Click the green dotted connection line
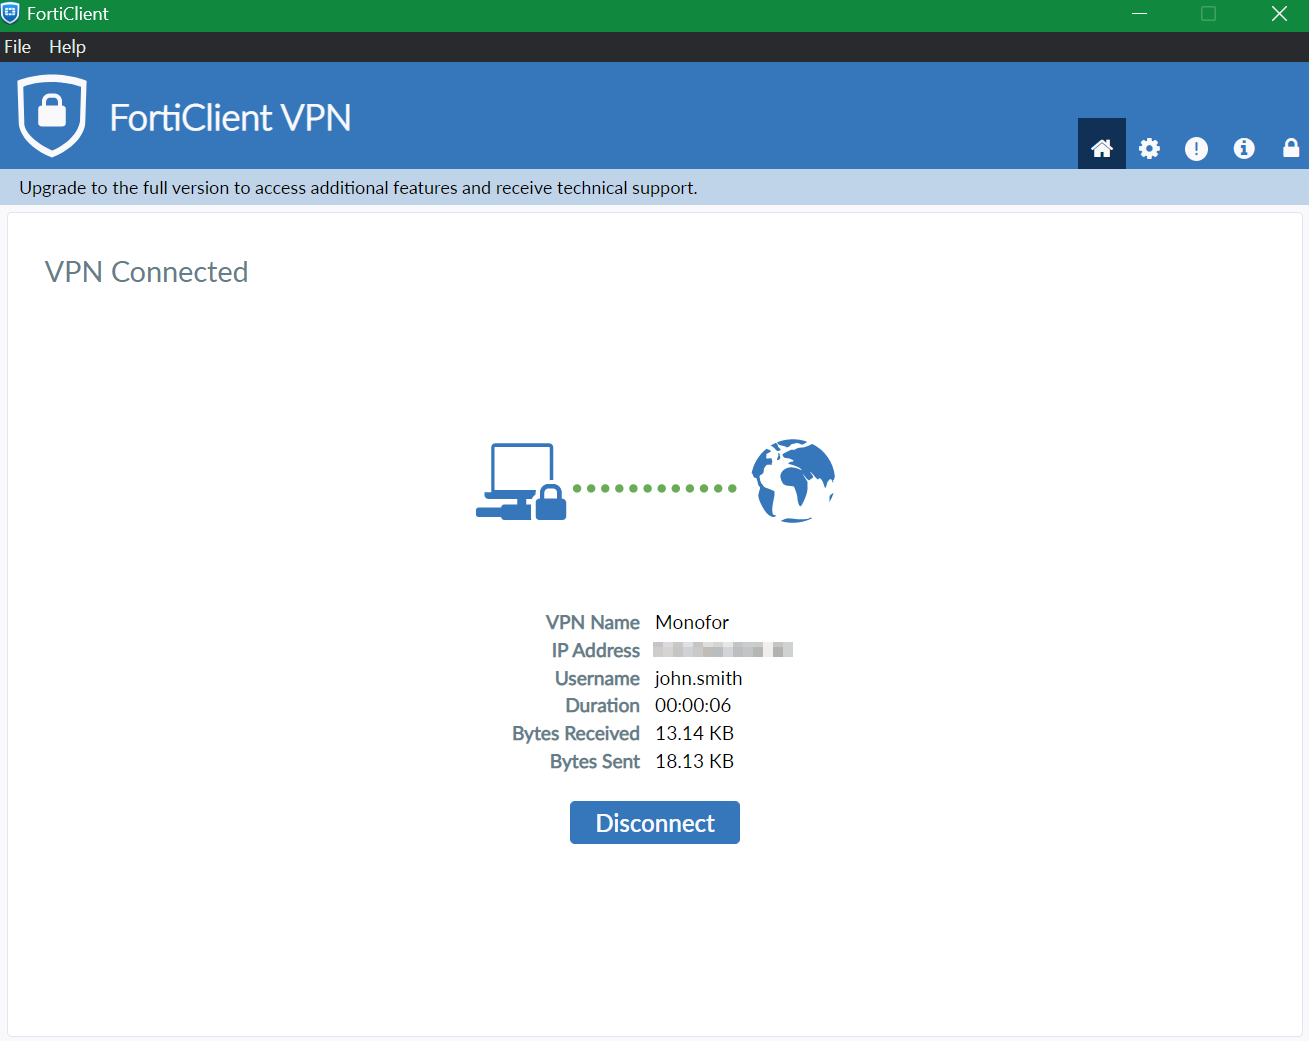This screenshot has height=1041, width=1309. point(654,488)
